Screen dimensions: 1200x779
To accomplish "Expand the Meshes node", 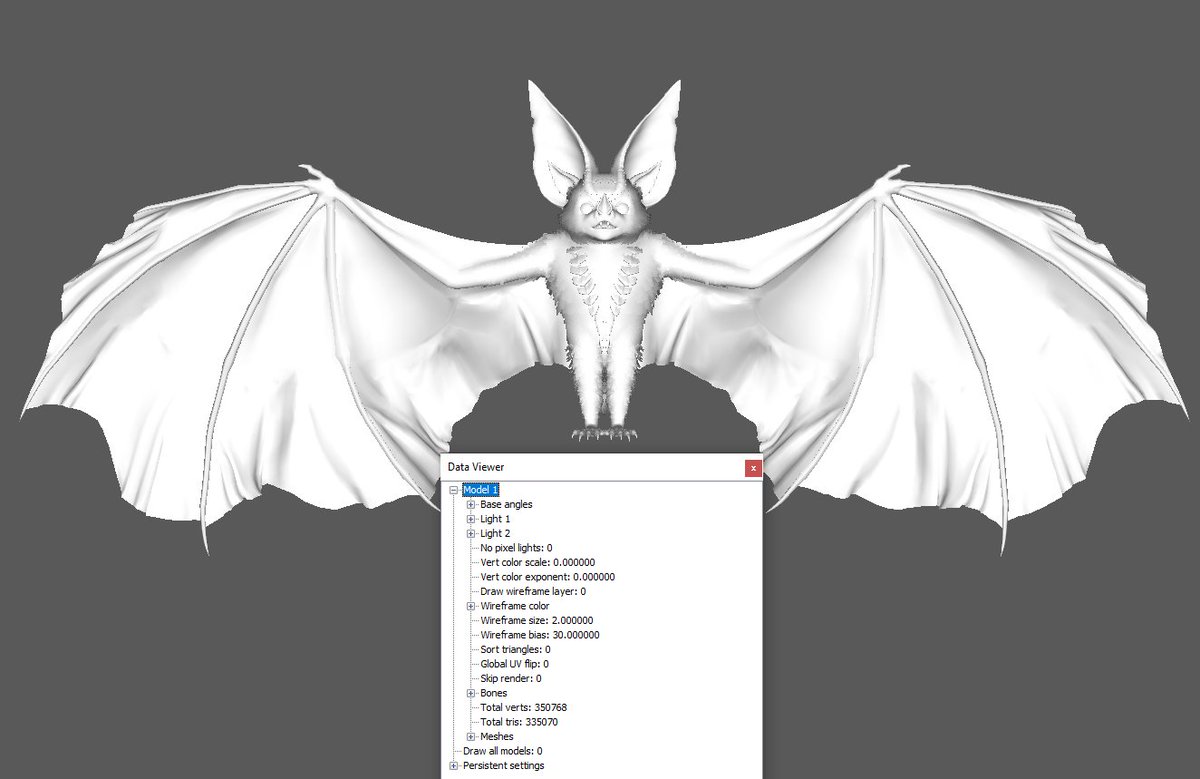I will coord(471,737).
